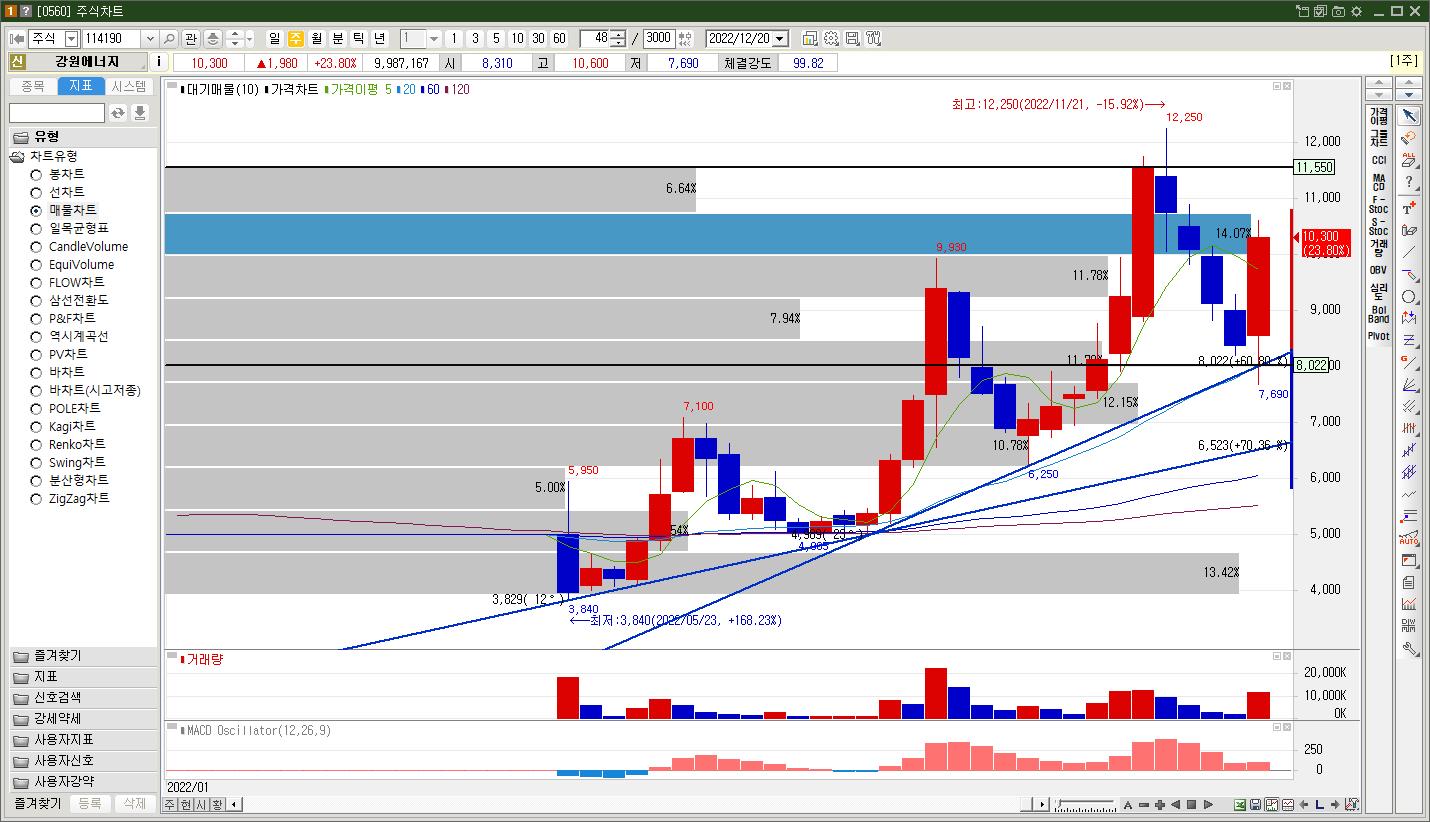
Task: Expand the 즐겨찾기 section
Action: (82, 656)
